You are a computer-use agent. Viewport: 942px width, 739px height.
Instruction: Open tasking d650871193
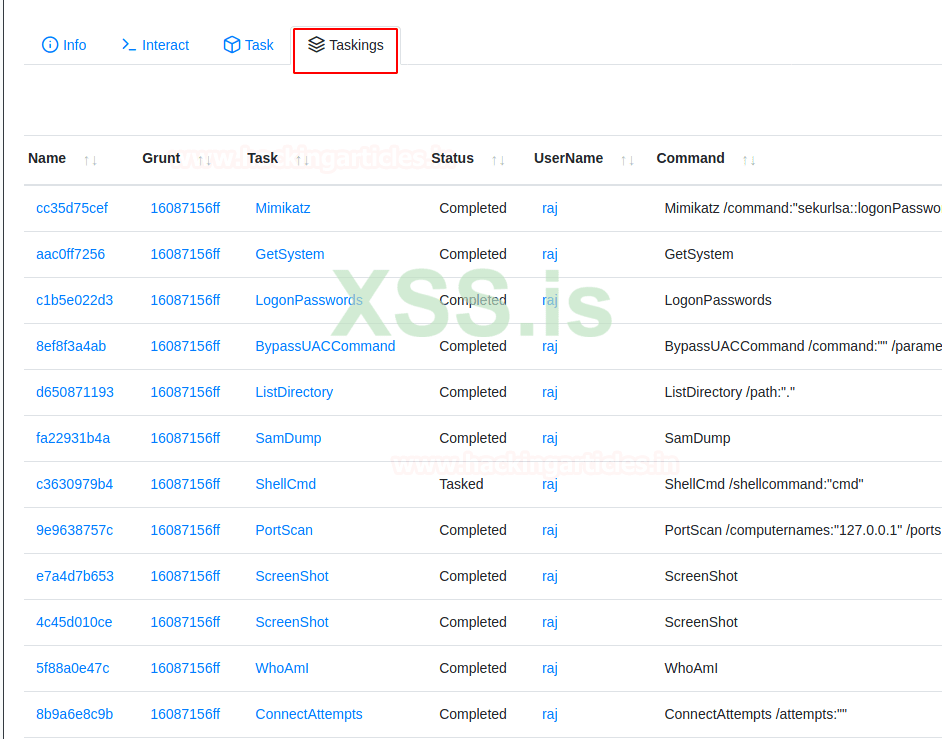(x=74, y=392)
